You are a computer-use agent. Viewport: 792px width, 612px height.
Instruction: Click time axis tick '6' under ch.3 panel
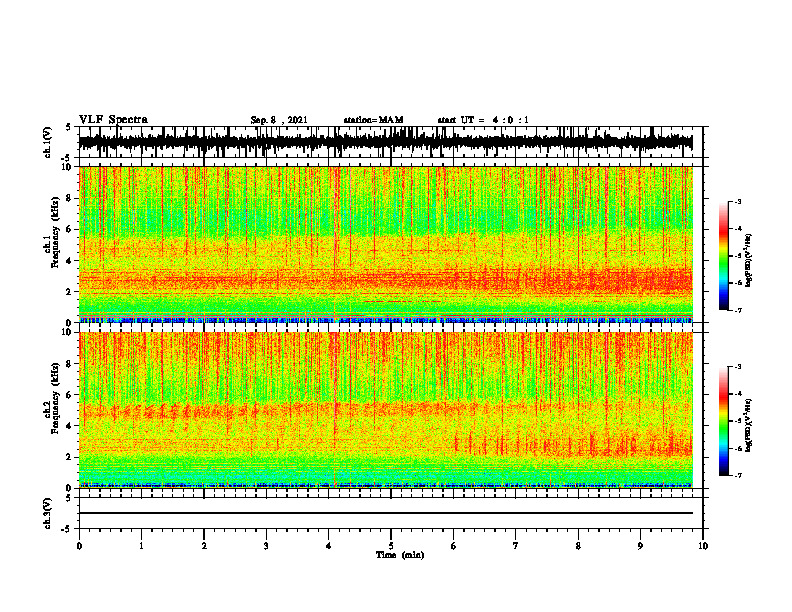[x=454, y=546]
